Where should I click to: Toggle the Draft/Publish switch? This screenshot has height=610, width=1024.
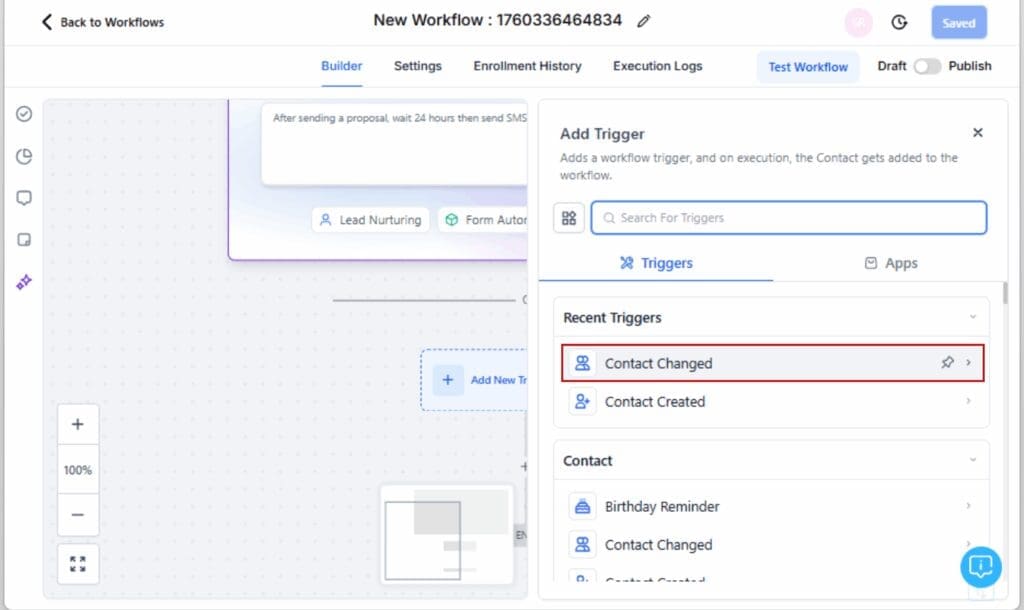click(927, 66)
